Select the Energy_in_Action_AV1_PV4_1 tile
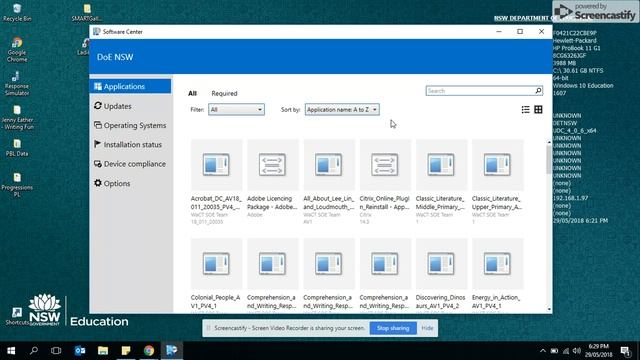 (x=498, y=276)
